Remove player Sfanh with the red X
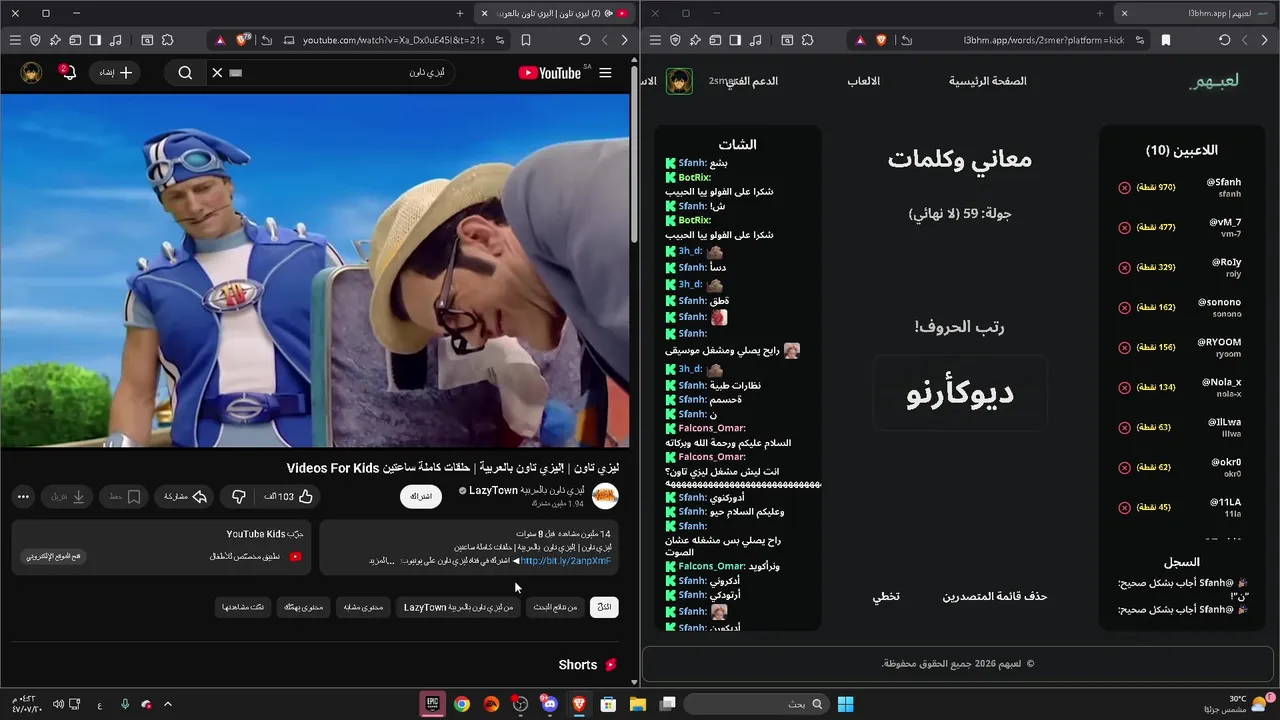 click(x=1124, y=188)
